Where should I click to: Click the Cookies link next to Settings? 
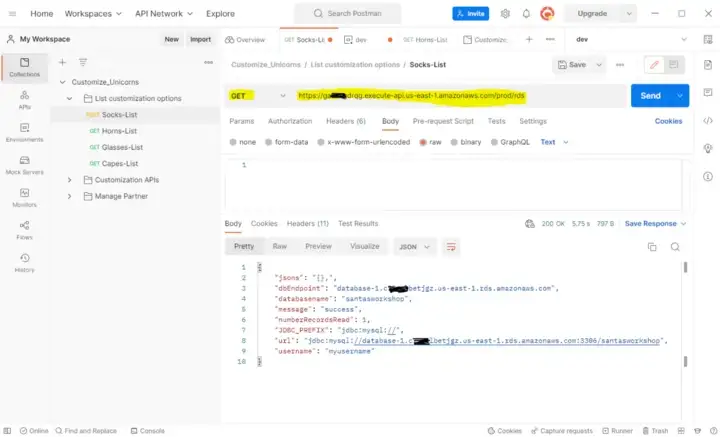coord(668,121)
